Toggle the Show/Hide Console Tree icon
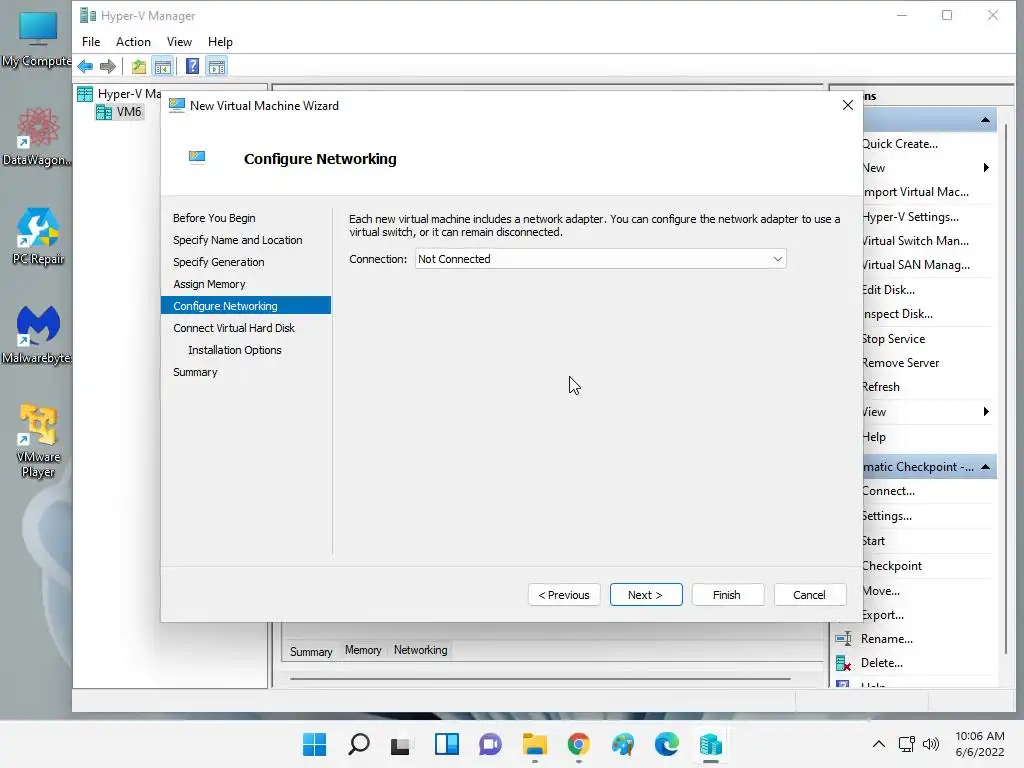 coord(163,67)
